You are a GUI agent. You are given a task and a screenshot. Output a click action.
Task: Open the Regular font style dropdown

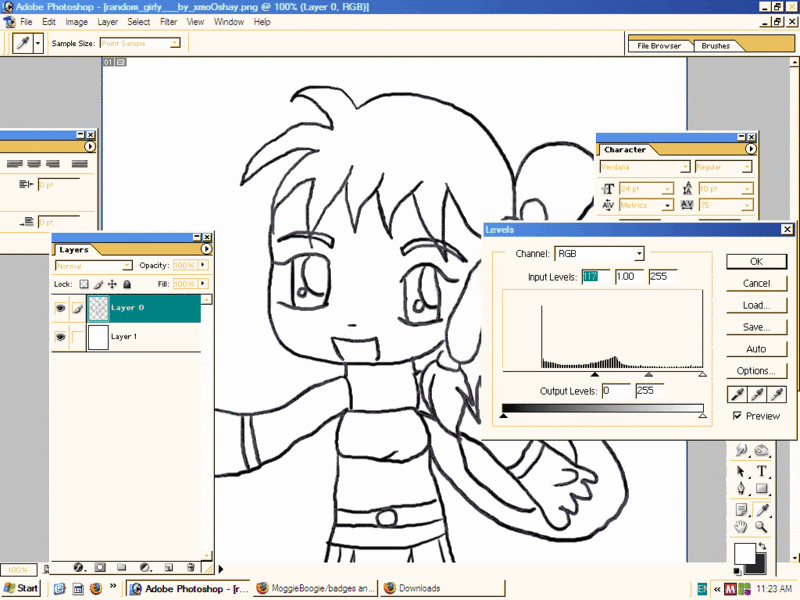tap(747, 167)
